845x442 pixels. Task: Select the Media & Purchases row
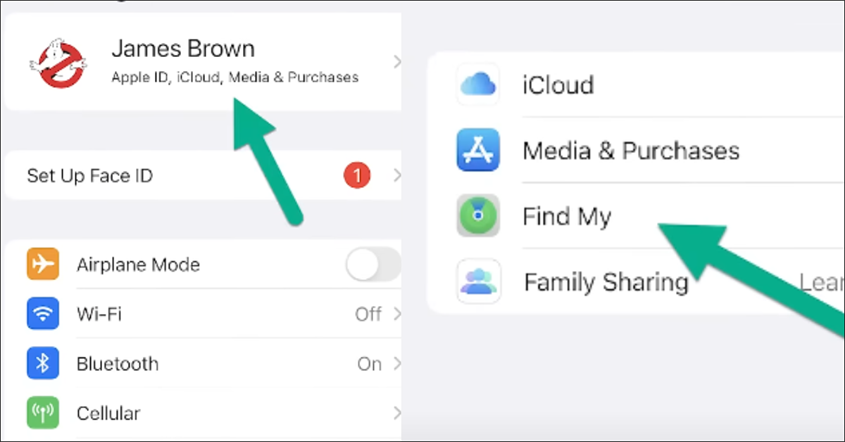click(x=636, y=150)
